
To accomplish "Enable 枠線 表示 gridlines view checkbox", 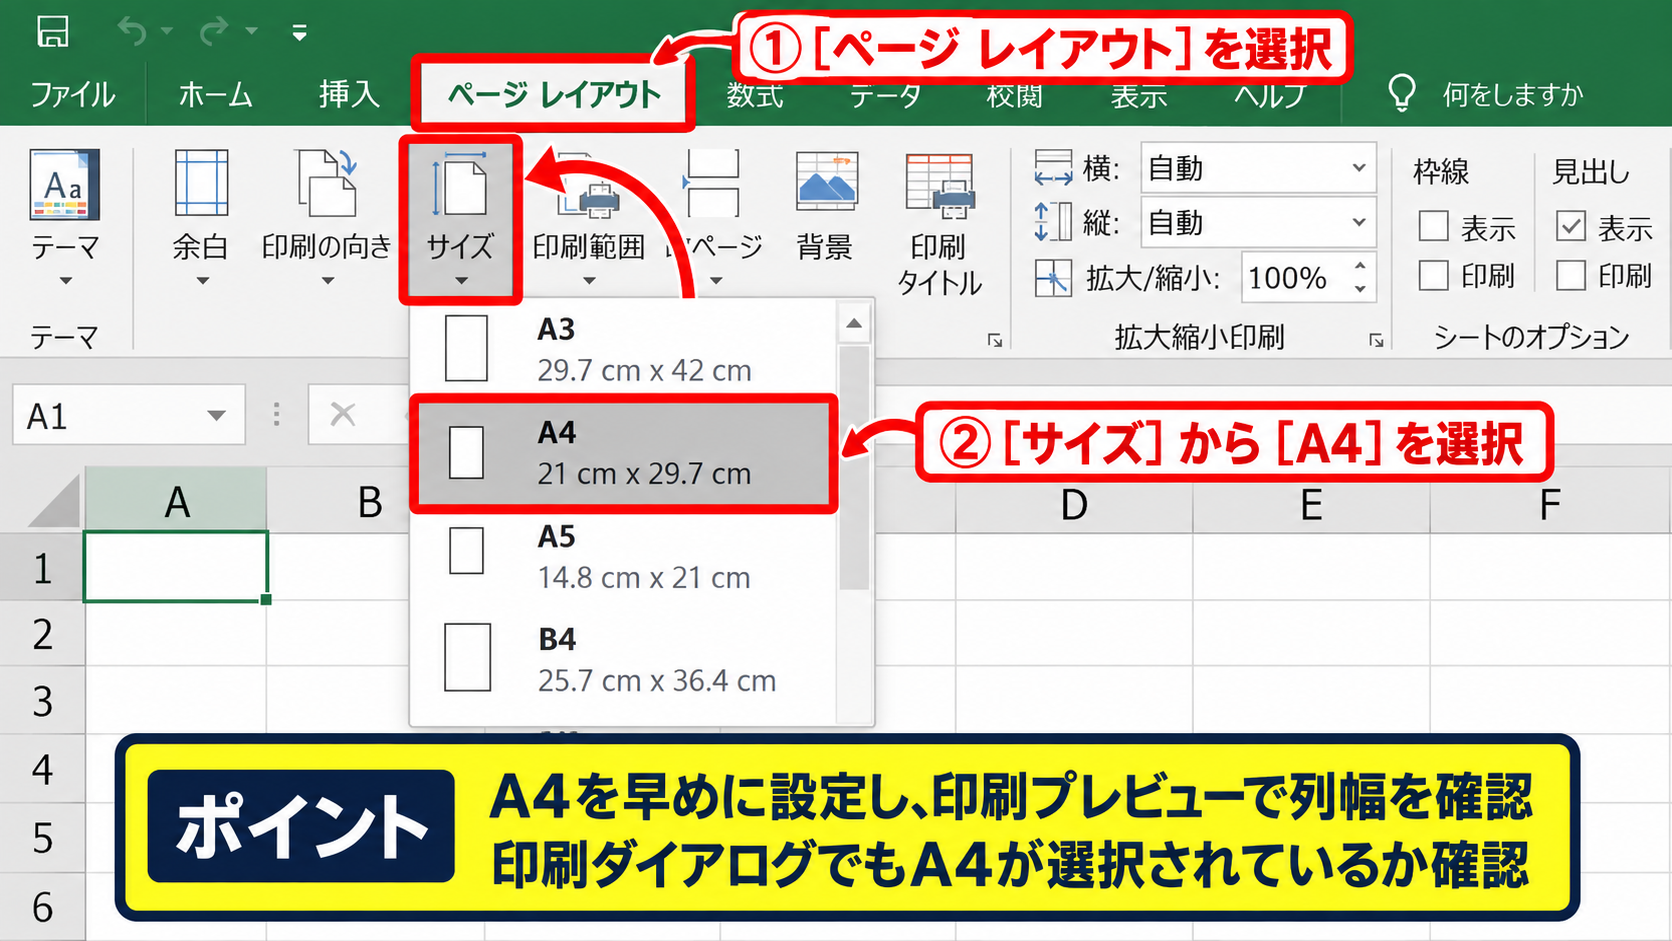I will coord(1433,226).
